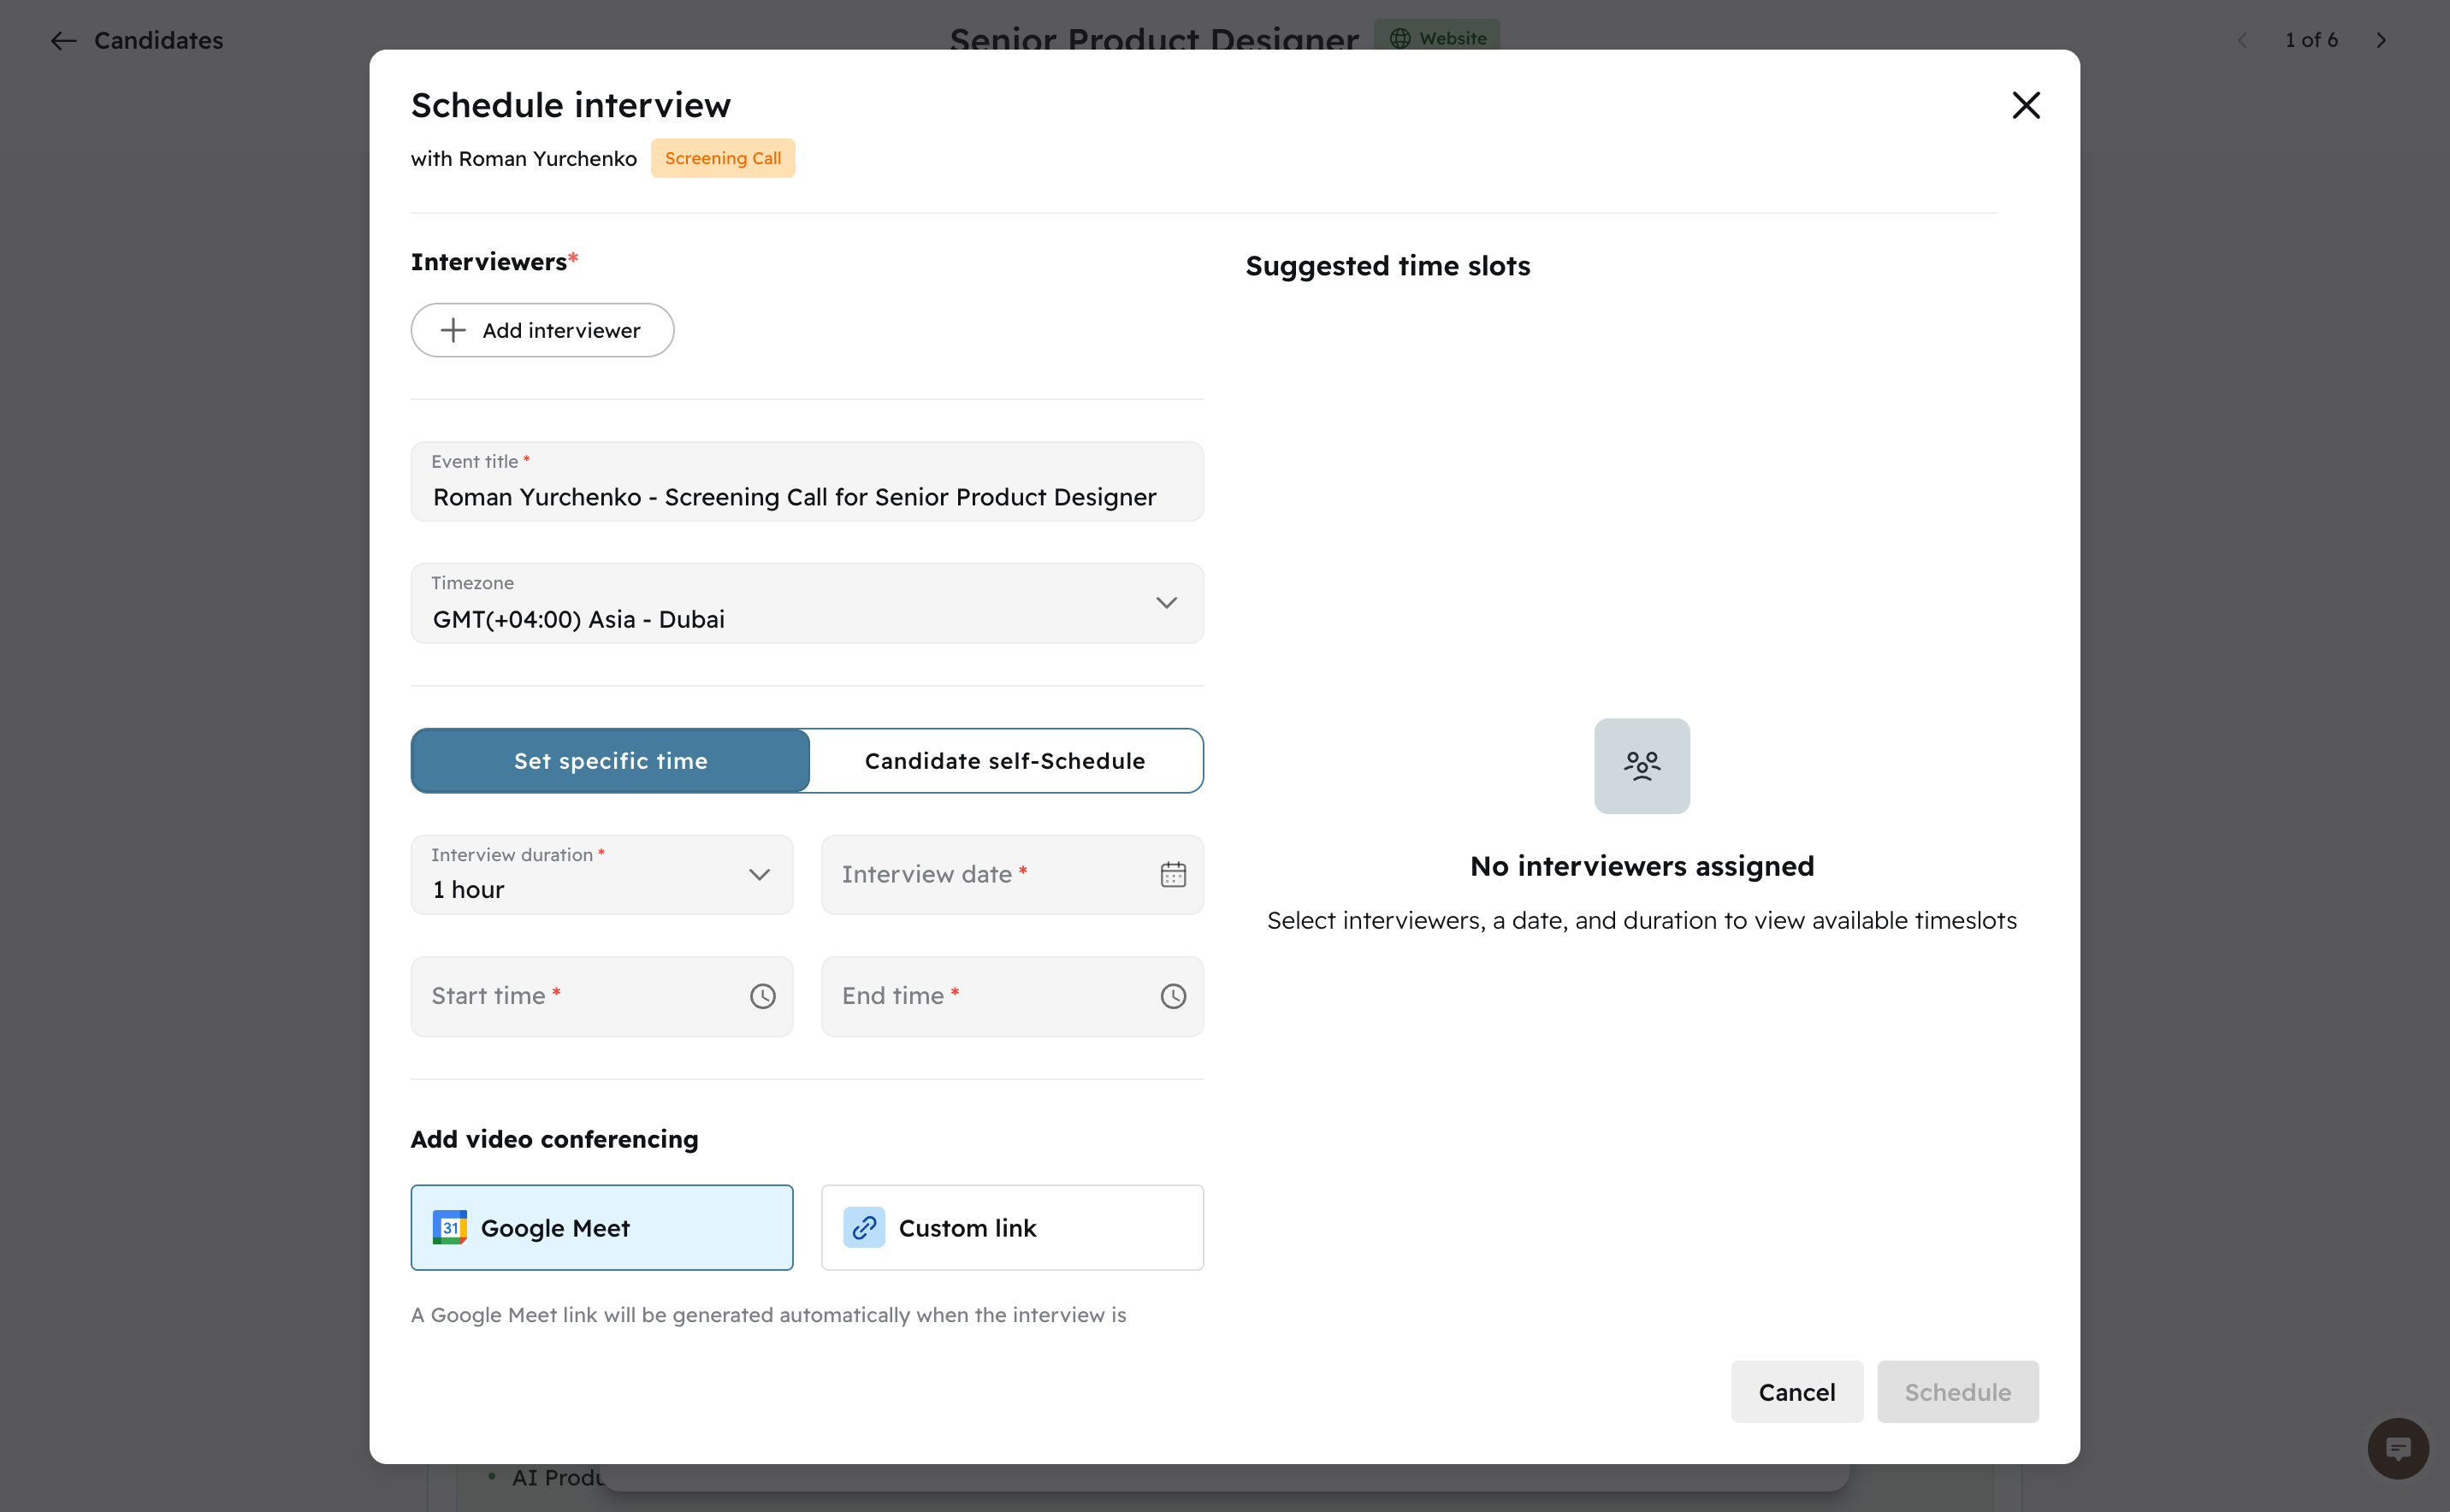Click the calendar icon in Interview date
This screenshot has width=2450, height=1512.
tap(1173, 874)
